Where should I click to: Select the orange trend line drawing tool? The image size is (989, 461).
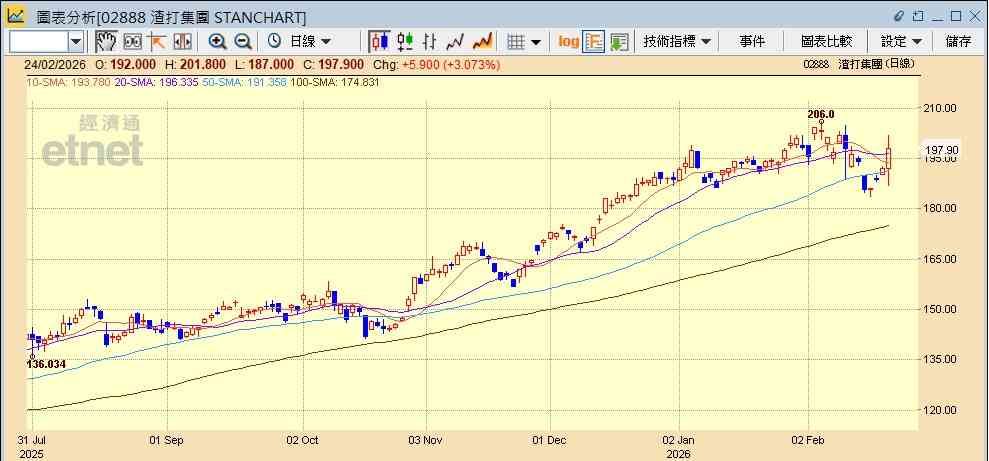pos(156,42)
